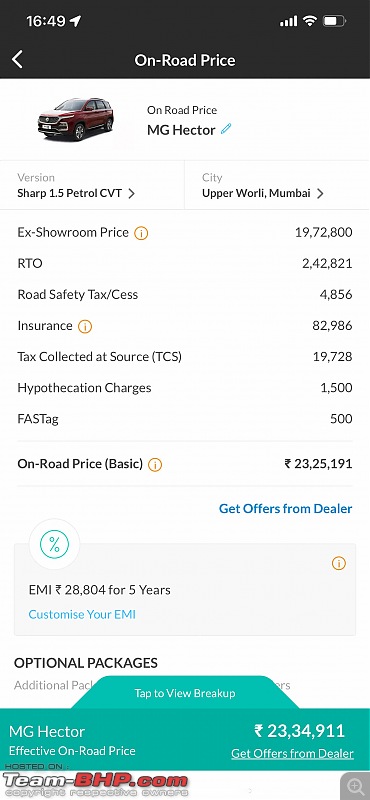
Task: Expand the City selector chevron
Action: [320, 193]
